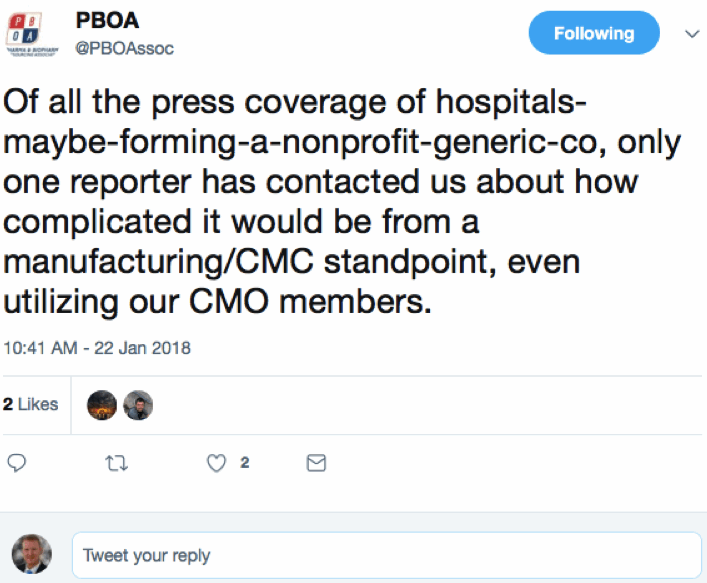Viewport: 707px width, 583px height.
Task: Click the first liker's avatar
Action: (102, 405)
